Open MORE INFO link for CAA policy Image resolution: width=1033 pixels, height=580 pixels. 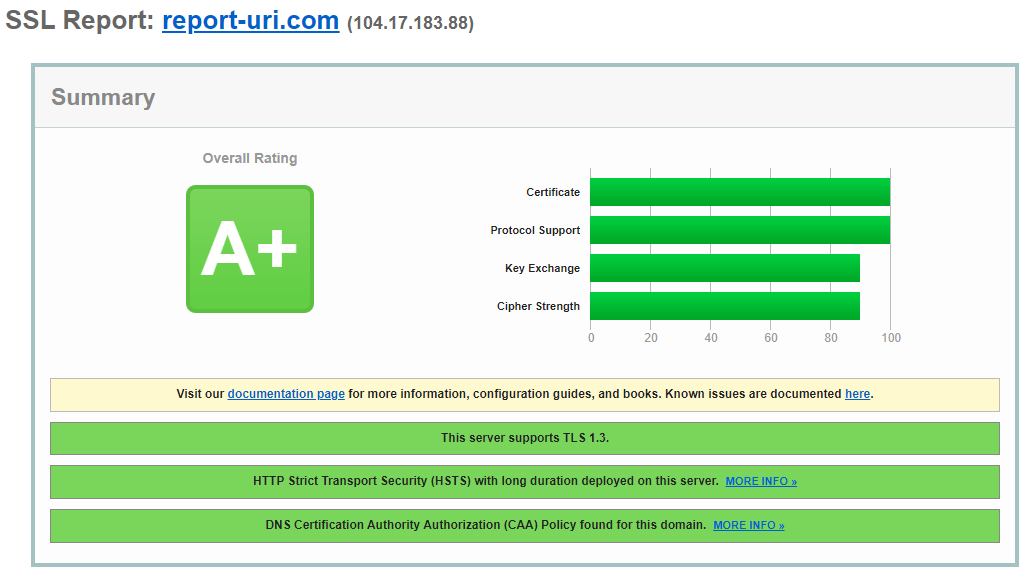(x=748, y=525)
